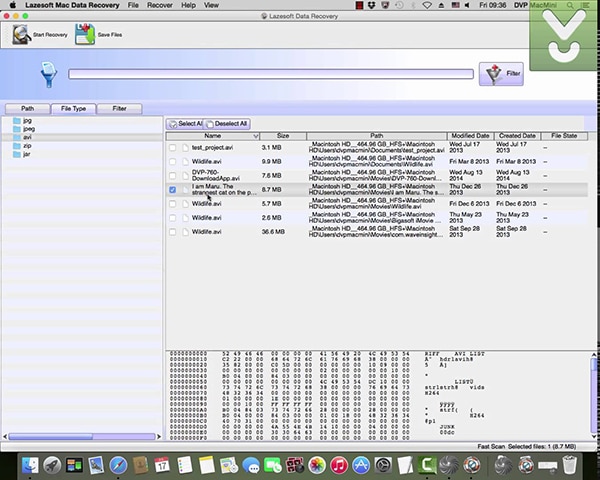Uncheck the I am Maru file checkbox
Screen dimensions: 600x480
click(173, 190)
